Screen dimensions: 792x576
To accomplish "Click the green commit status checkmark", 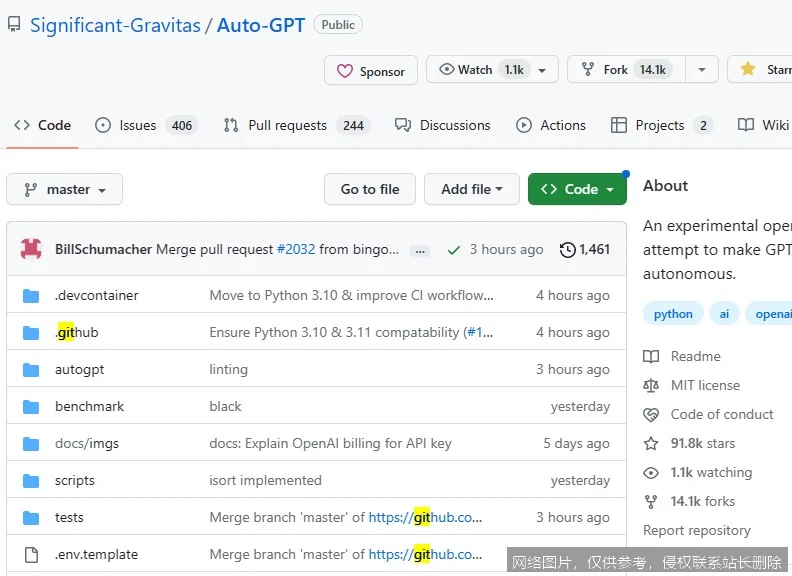I will pyautogui.click(x=454, y=250).
